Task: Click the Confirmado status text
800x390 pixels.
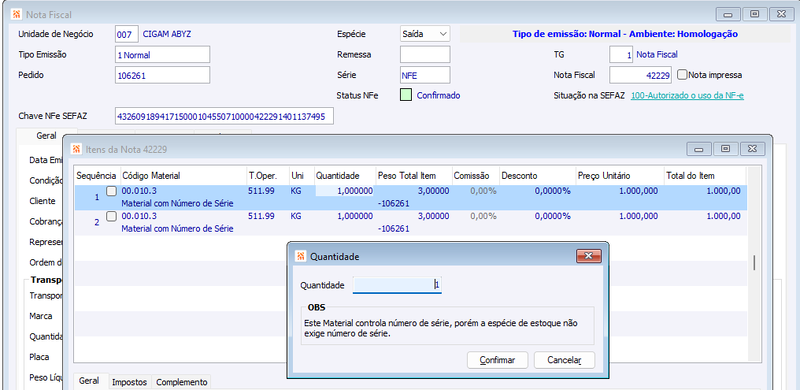Action: [438, 95]
